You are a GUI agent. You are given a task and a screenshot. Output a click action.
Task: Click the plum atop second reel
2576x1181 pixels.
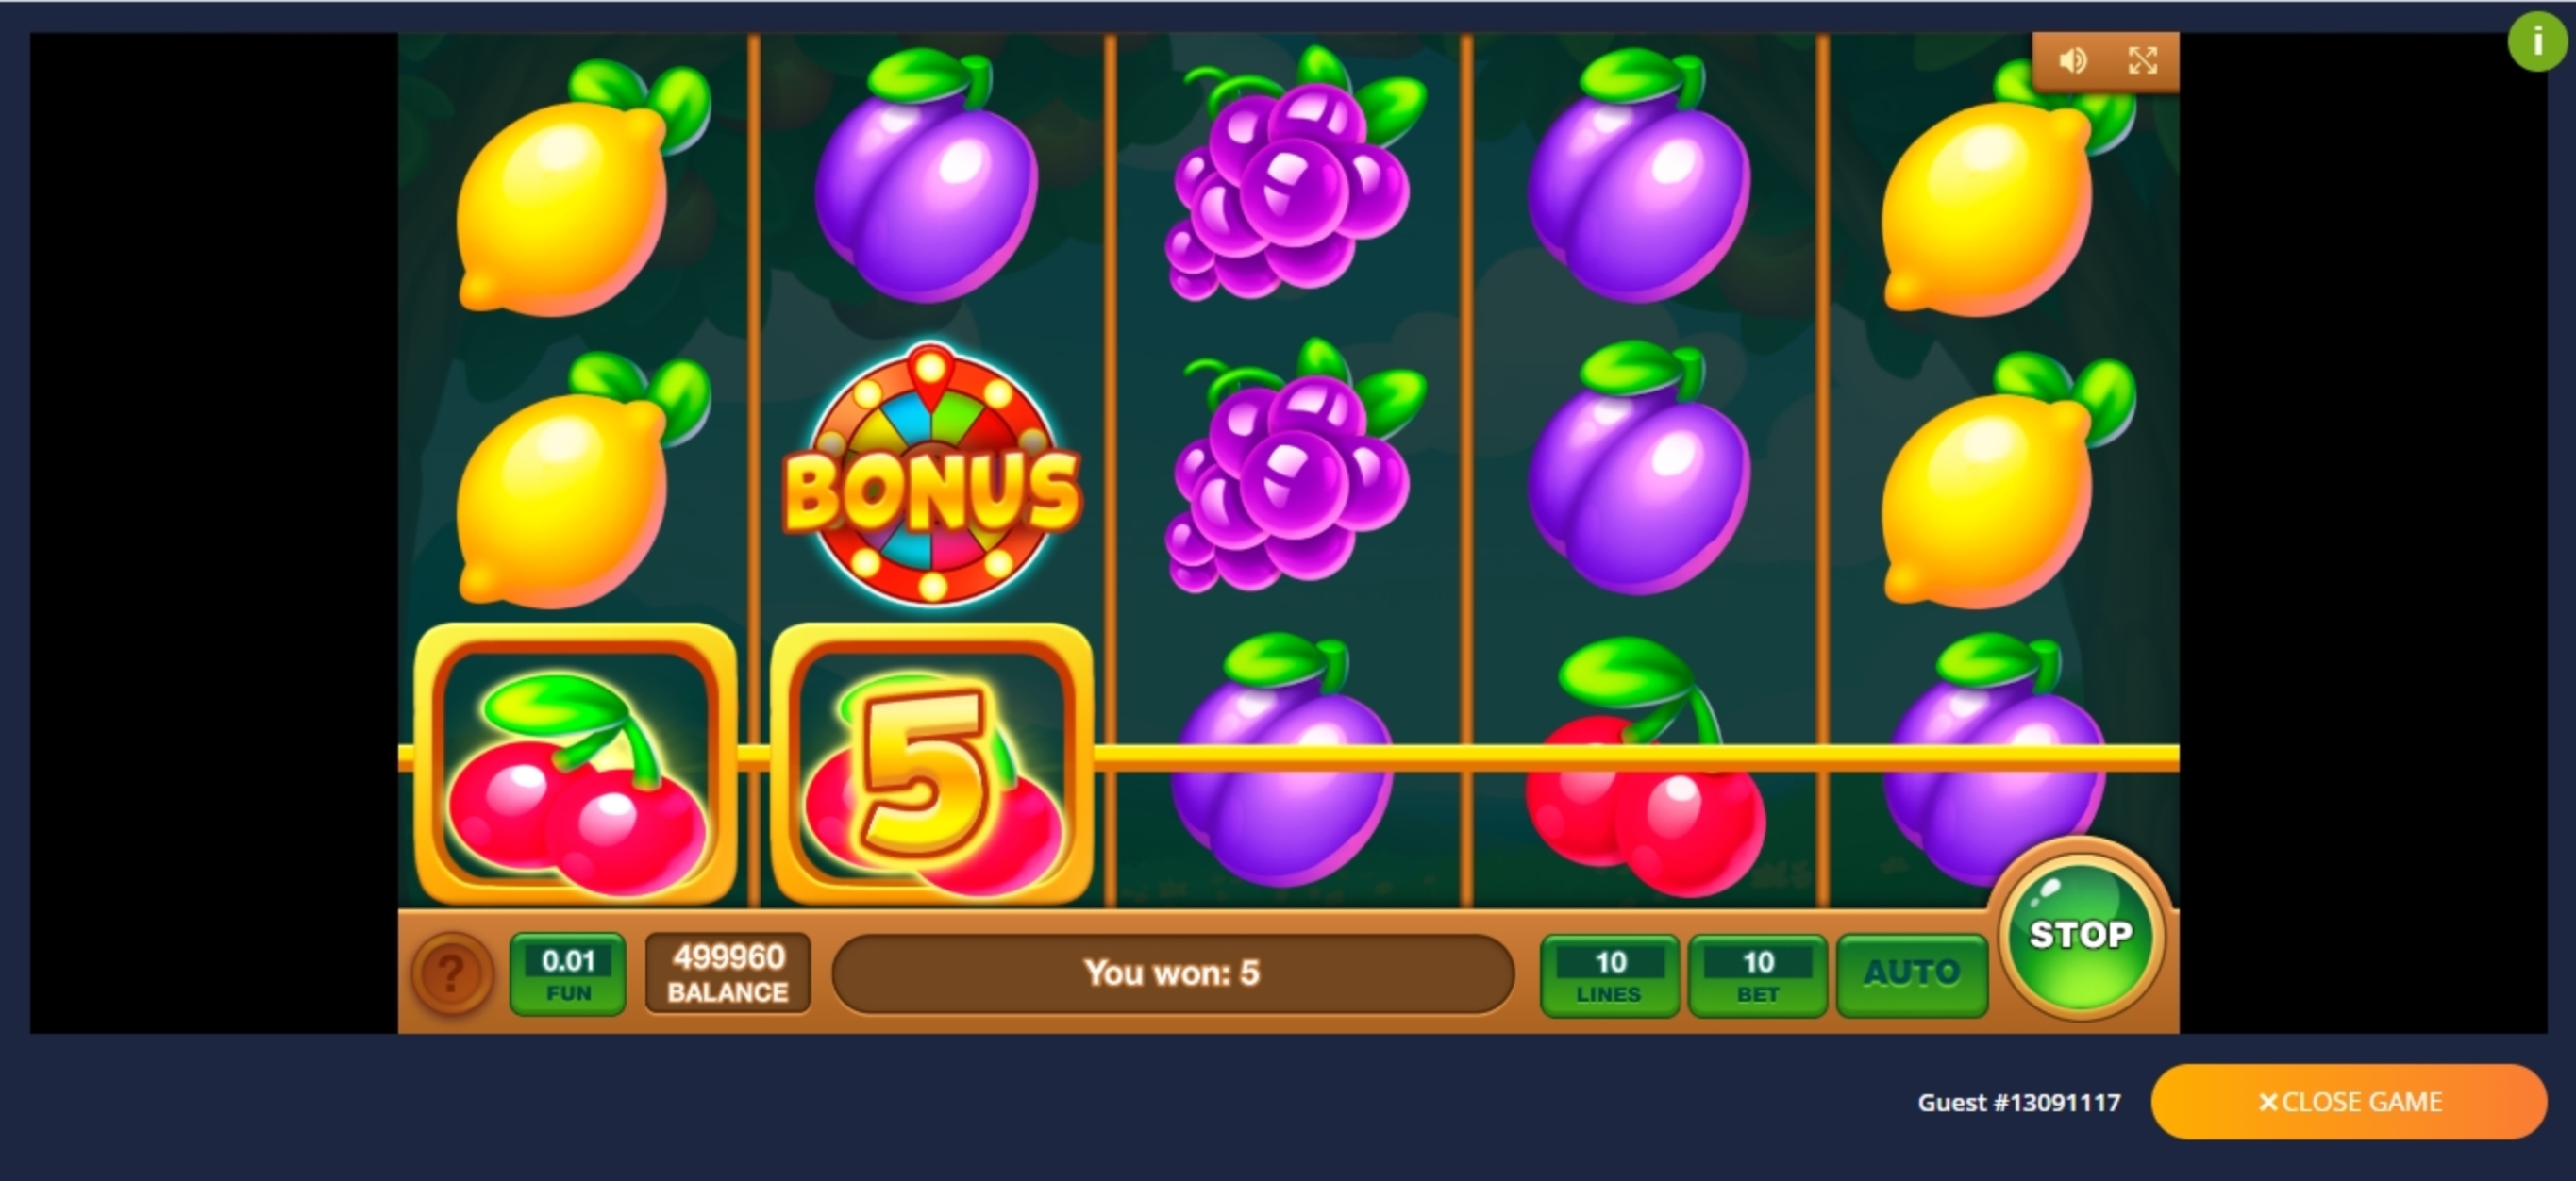(927, 175)
